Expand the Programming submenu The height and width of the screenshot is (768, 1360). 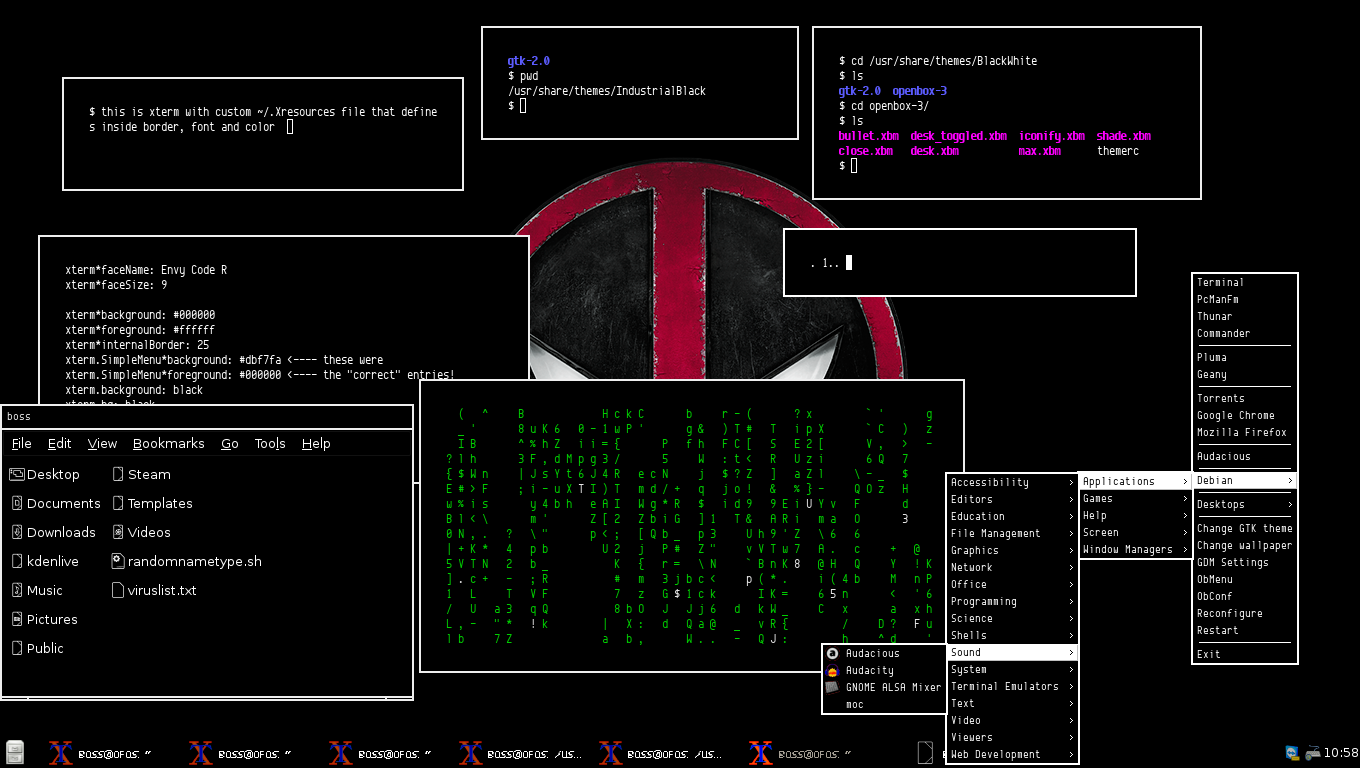coord(1012,601)
